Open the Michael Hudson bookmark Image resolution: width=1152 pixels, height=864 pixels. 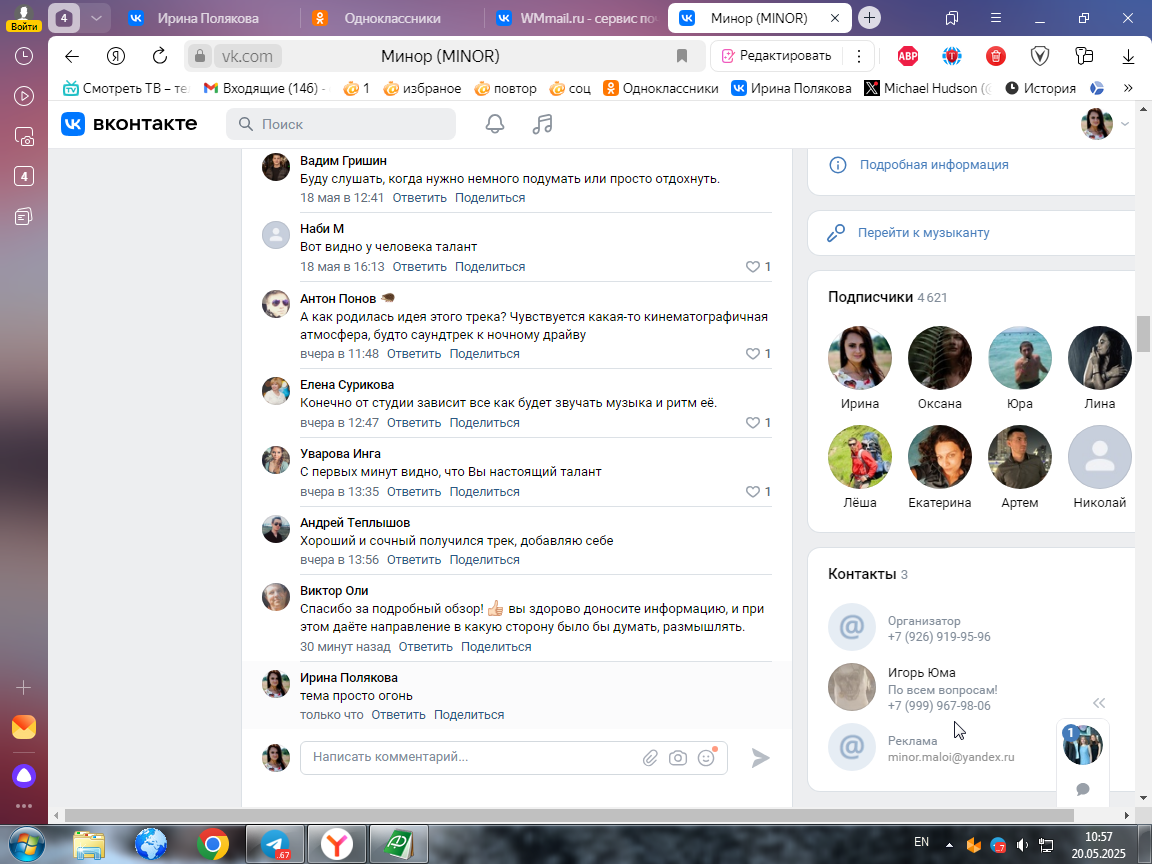928,88
